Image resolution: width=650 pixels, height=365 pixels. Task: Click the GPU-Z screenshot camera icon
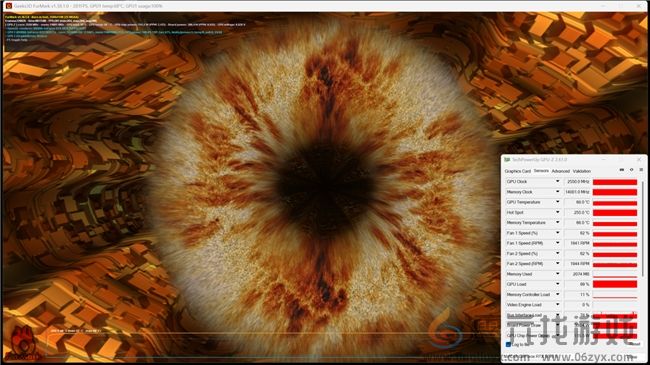(x=621, y=170)
